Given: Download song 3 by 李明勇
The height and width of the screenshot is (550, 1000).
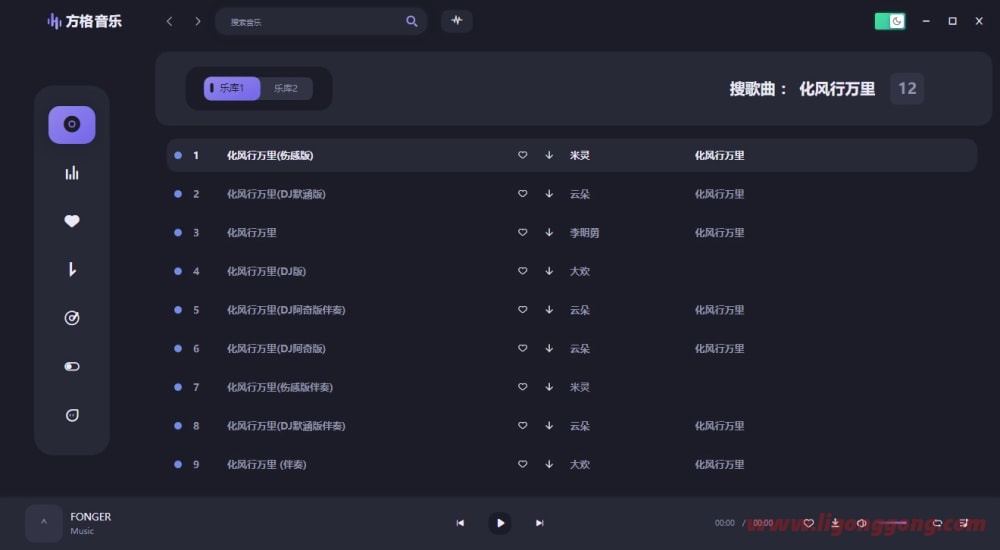Looking at the screenshot, I should coord(549,233).
